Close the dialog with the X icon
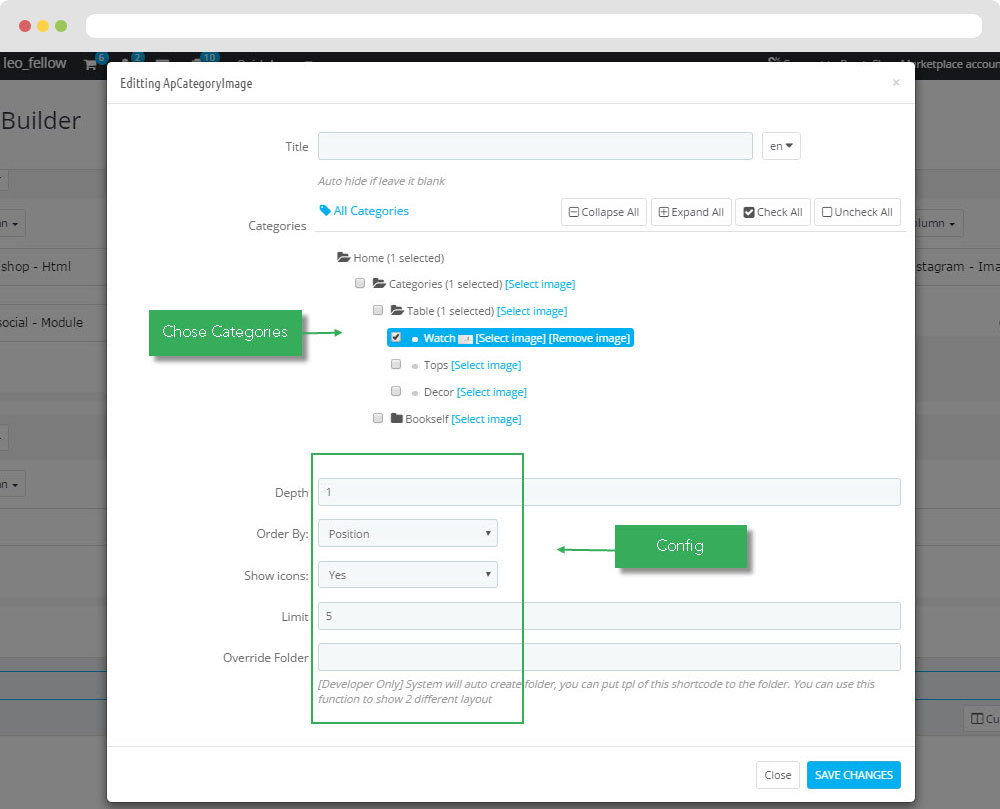Image resolution: width=1000 pixels, height=809 pixels. coord(896,83)
